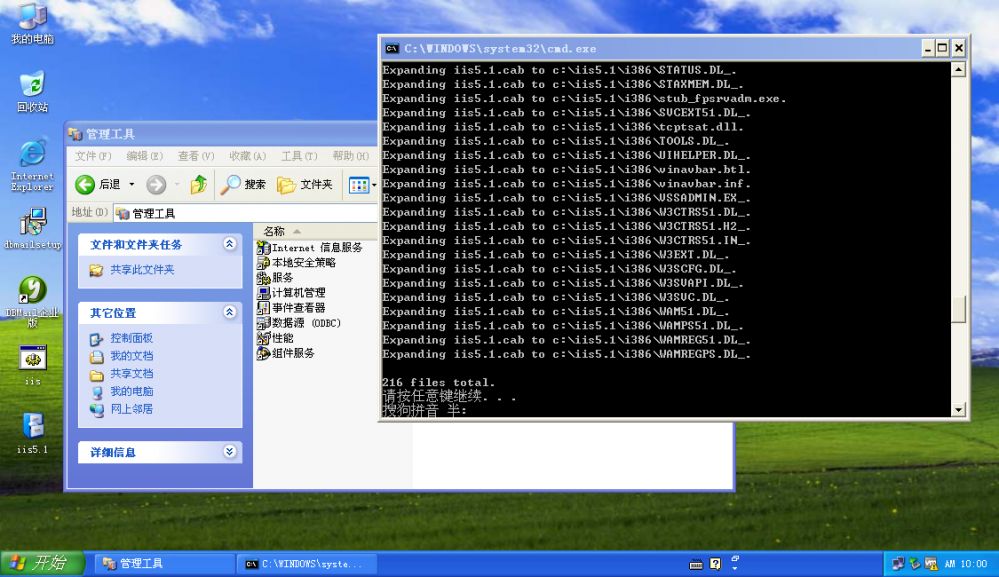
Task: Click the security alert tray icon
Action: (931, 564)
